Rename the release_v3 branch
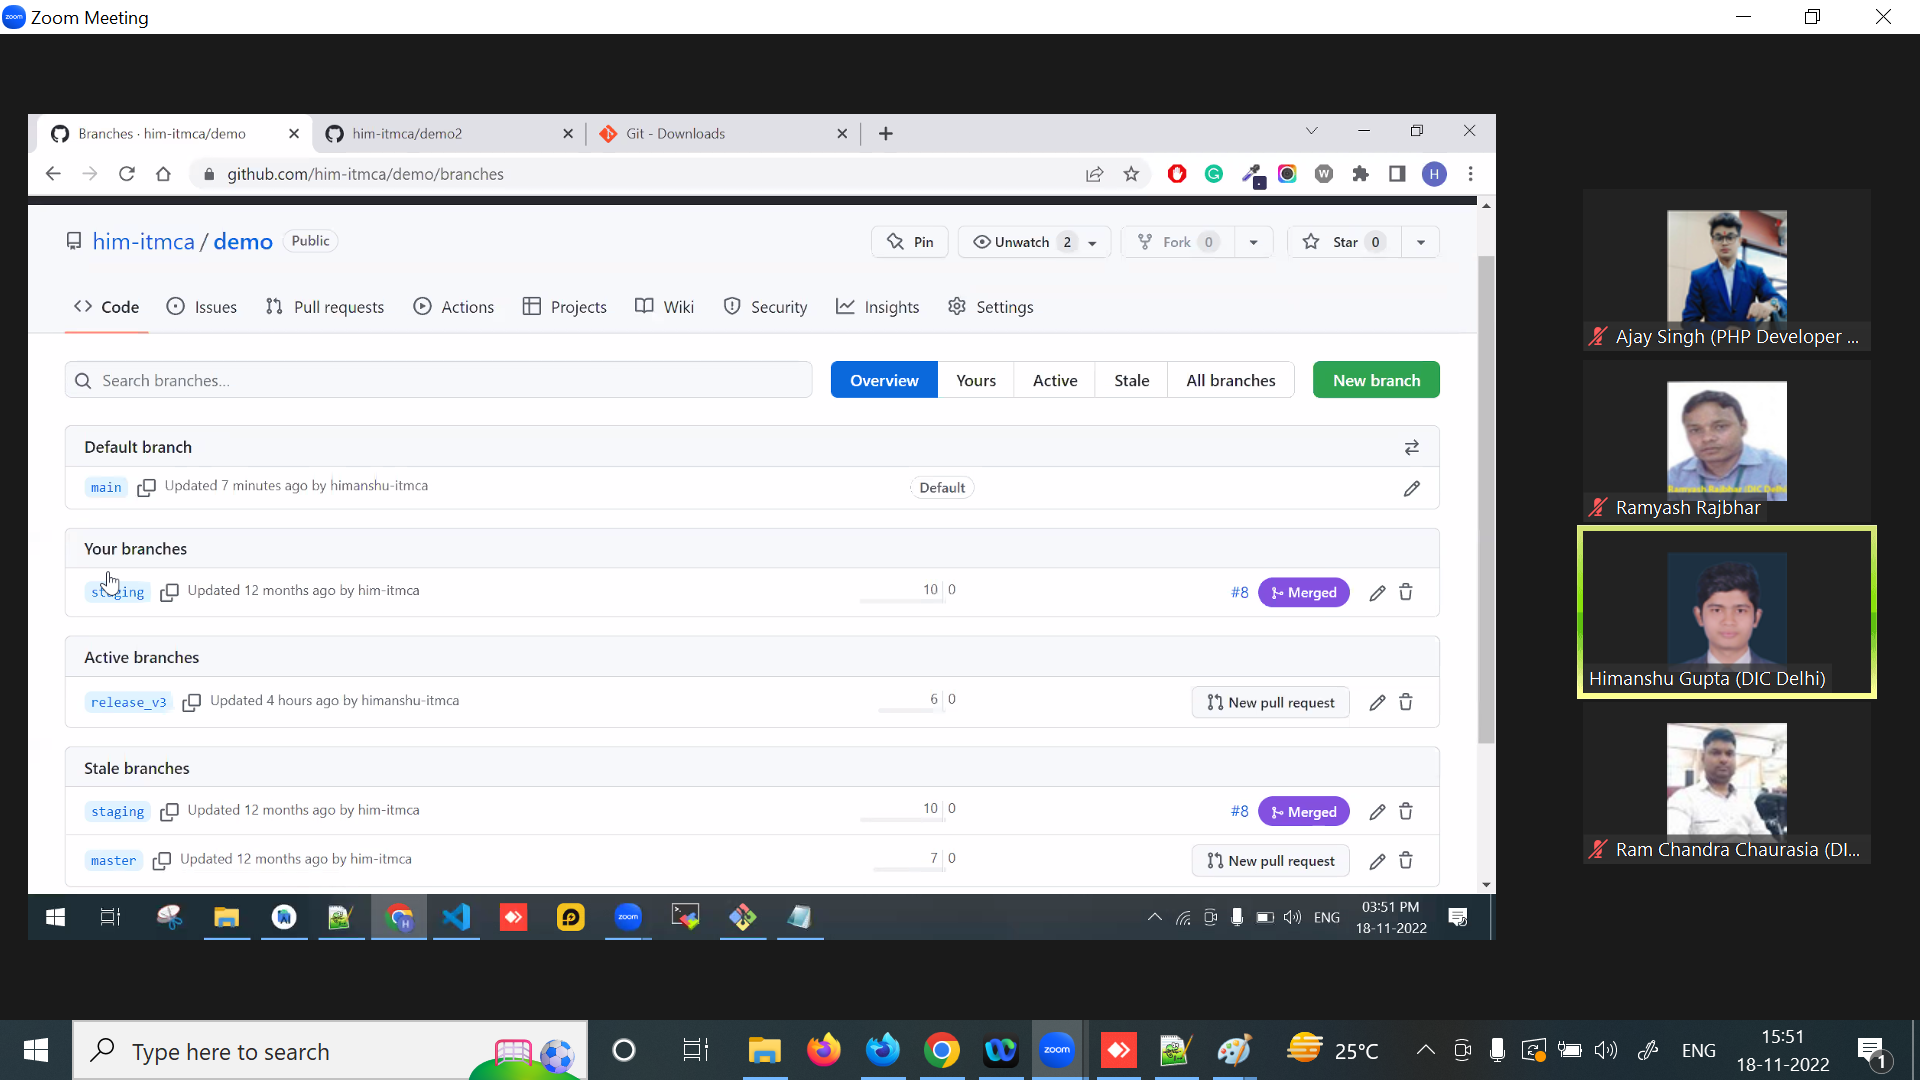 [1377, 702]
